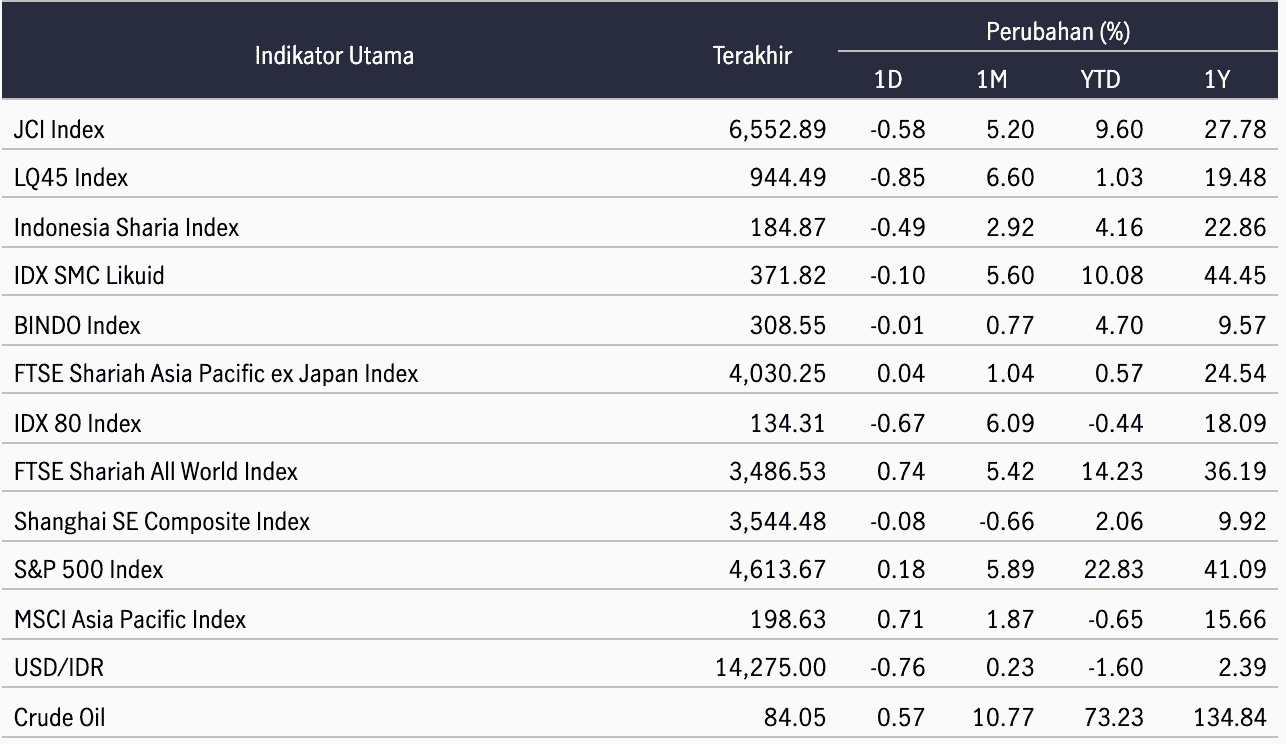Click MSCI last value 198.63
The image size is (1286, 744).
(788, 619)
